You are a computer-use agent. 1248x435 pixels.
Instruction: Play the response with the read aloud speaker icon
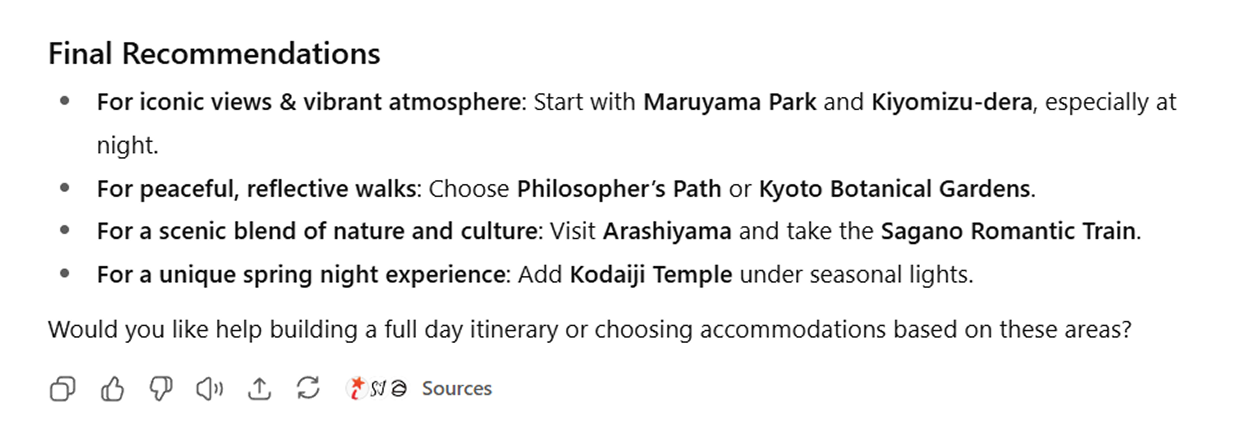(210, 389)
